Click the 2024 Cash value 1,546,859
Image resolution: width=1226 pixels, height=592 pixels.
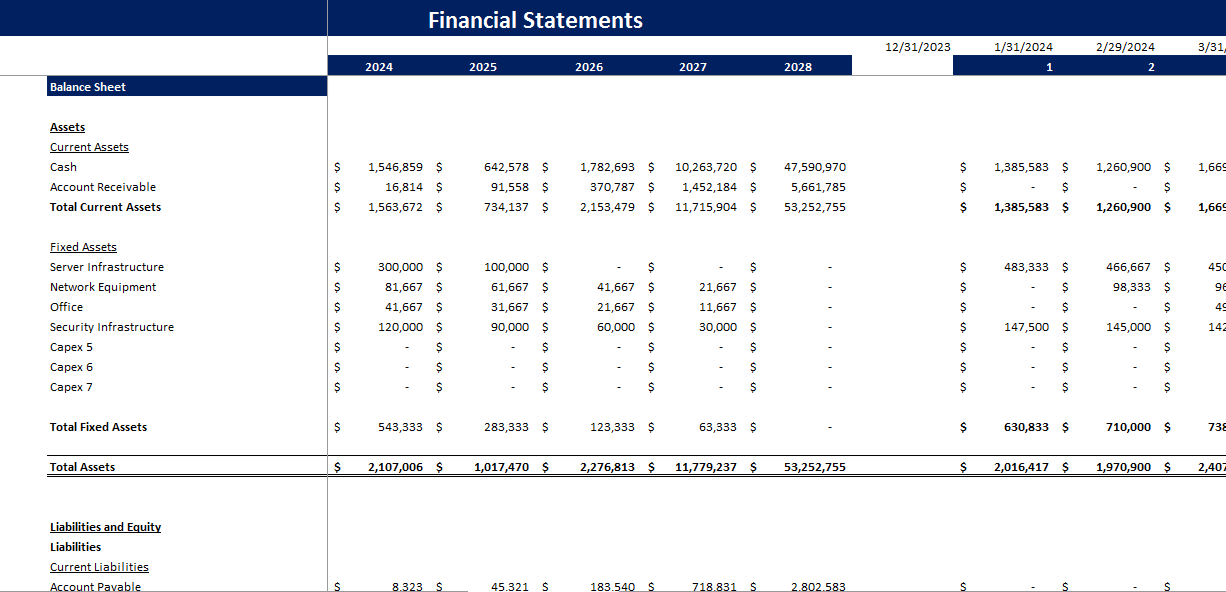click(396, 167)
